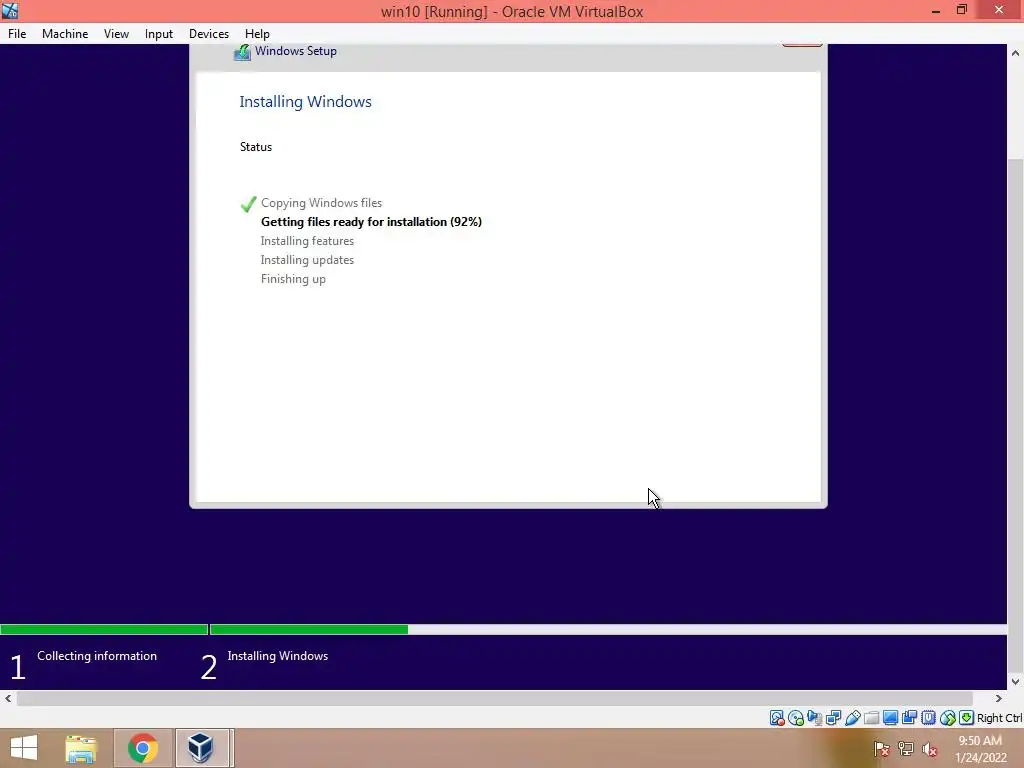Open the audio status indicator
This screenshot has height=768, width=1024.
click(x=814, y=718)
